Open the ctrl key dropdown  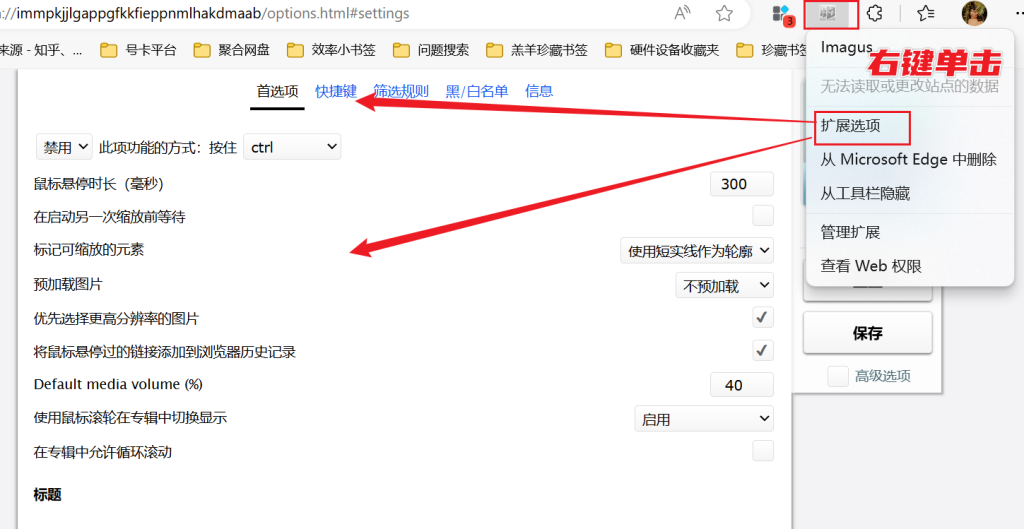tap(292, 147)
